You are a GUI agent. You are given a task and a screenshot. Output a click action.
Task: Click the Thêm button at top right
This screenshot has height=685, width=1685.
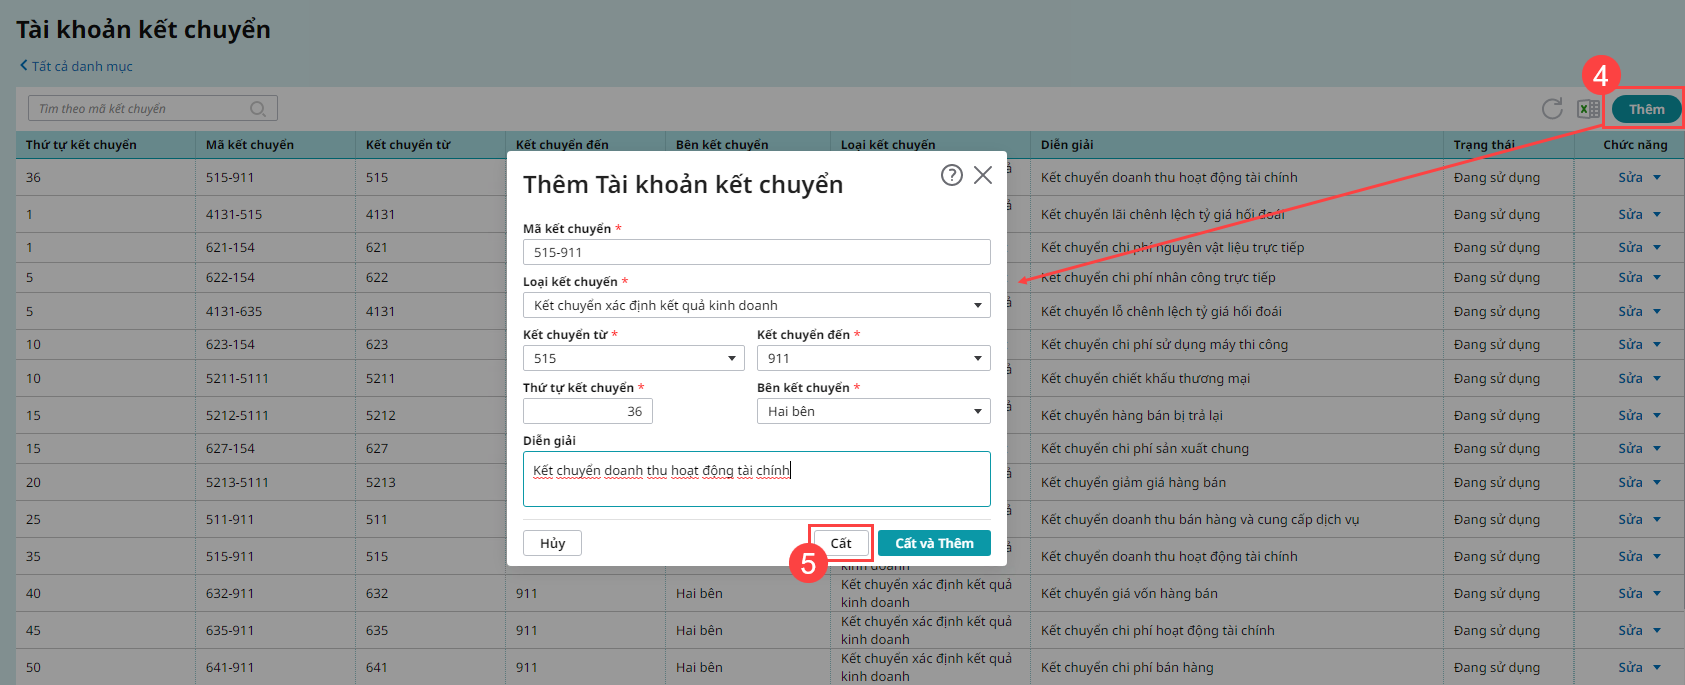pyautogui.click(x=1646, y=109)
